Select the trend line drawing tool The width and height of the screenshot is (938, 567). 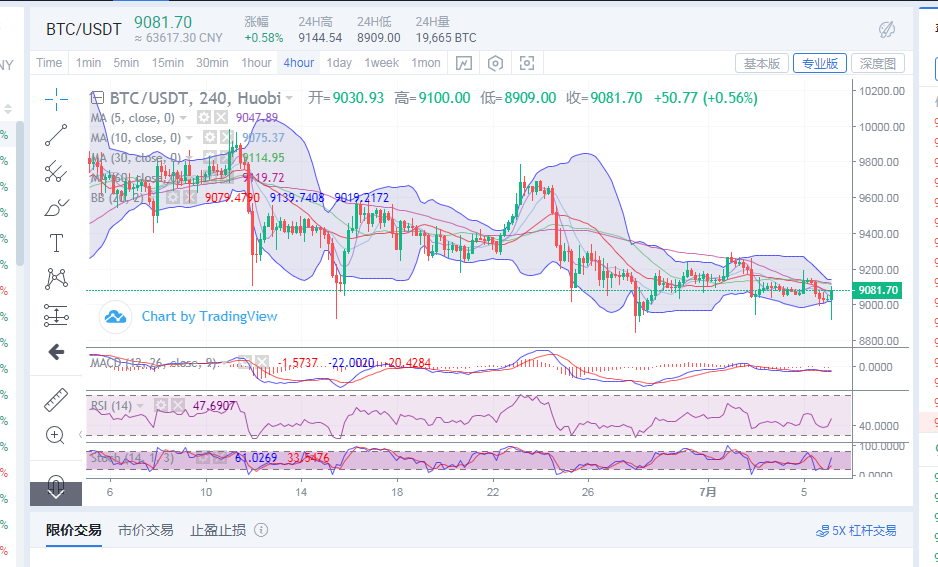(x=56, y=135)
